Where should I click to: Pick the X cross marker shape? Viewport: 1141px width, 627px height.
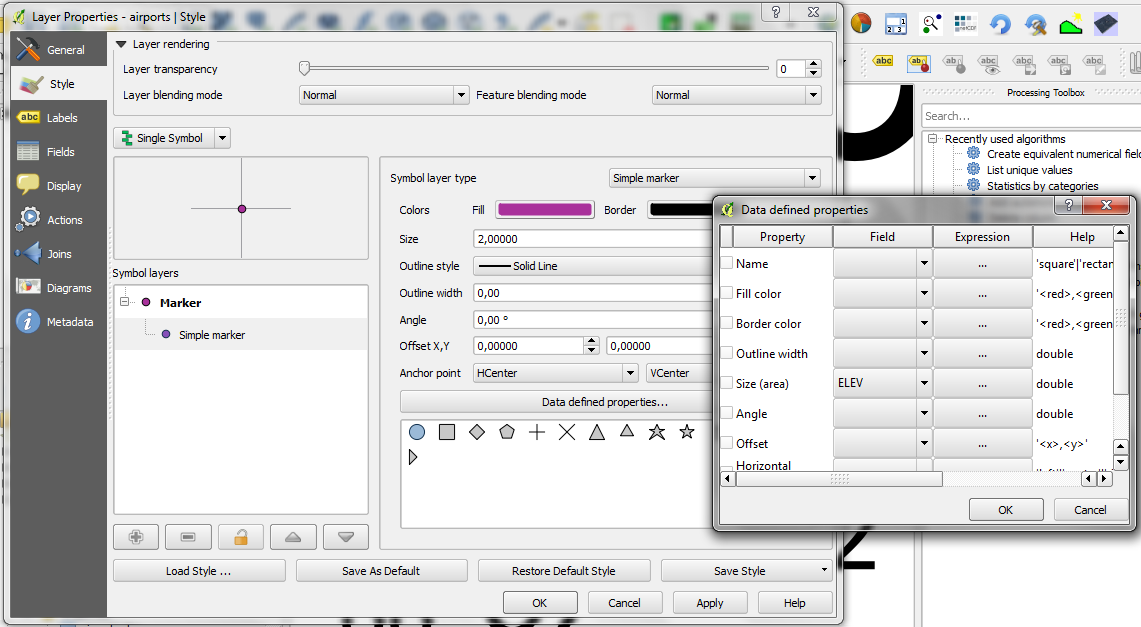567,432
